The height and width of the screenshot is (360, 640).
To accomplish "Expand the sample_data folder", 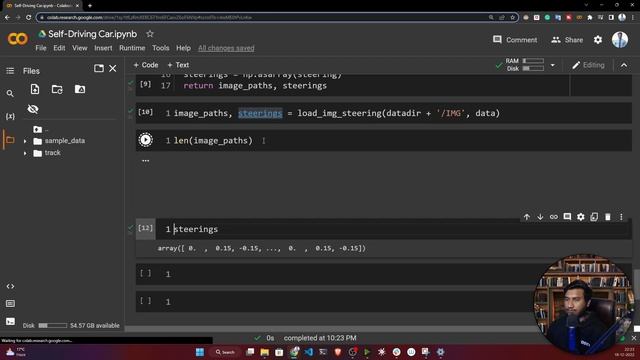I will pyautogui.click(x=25, y=141).
